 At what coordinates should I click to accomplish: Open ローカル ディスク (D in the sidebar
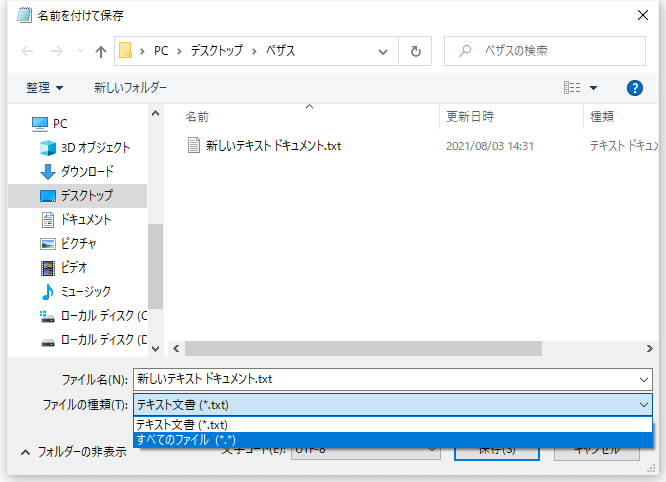pyautogui.click(x=93, y=340)
